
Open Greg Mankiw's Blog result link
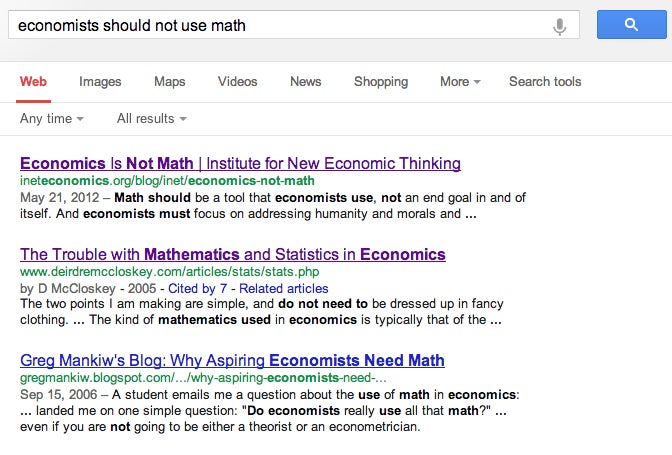[232, 360]
